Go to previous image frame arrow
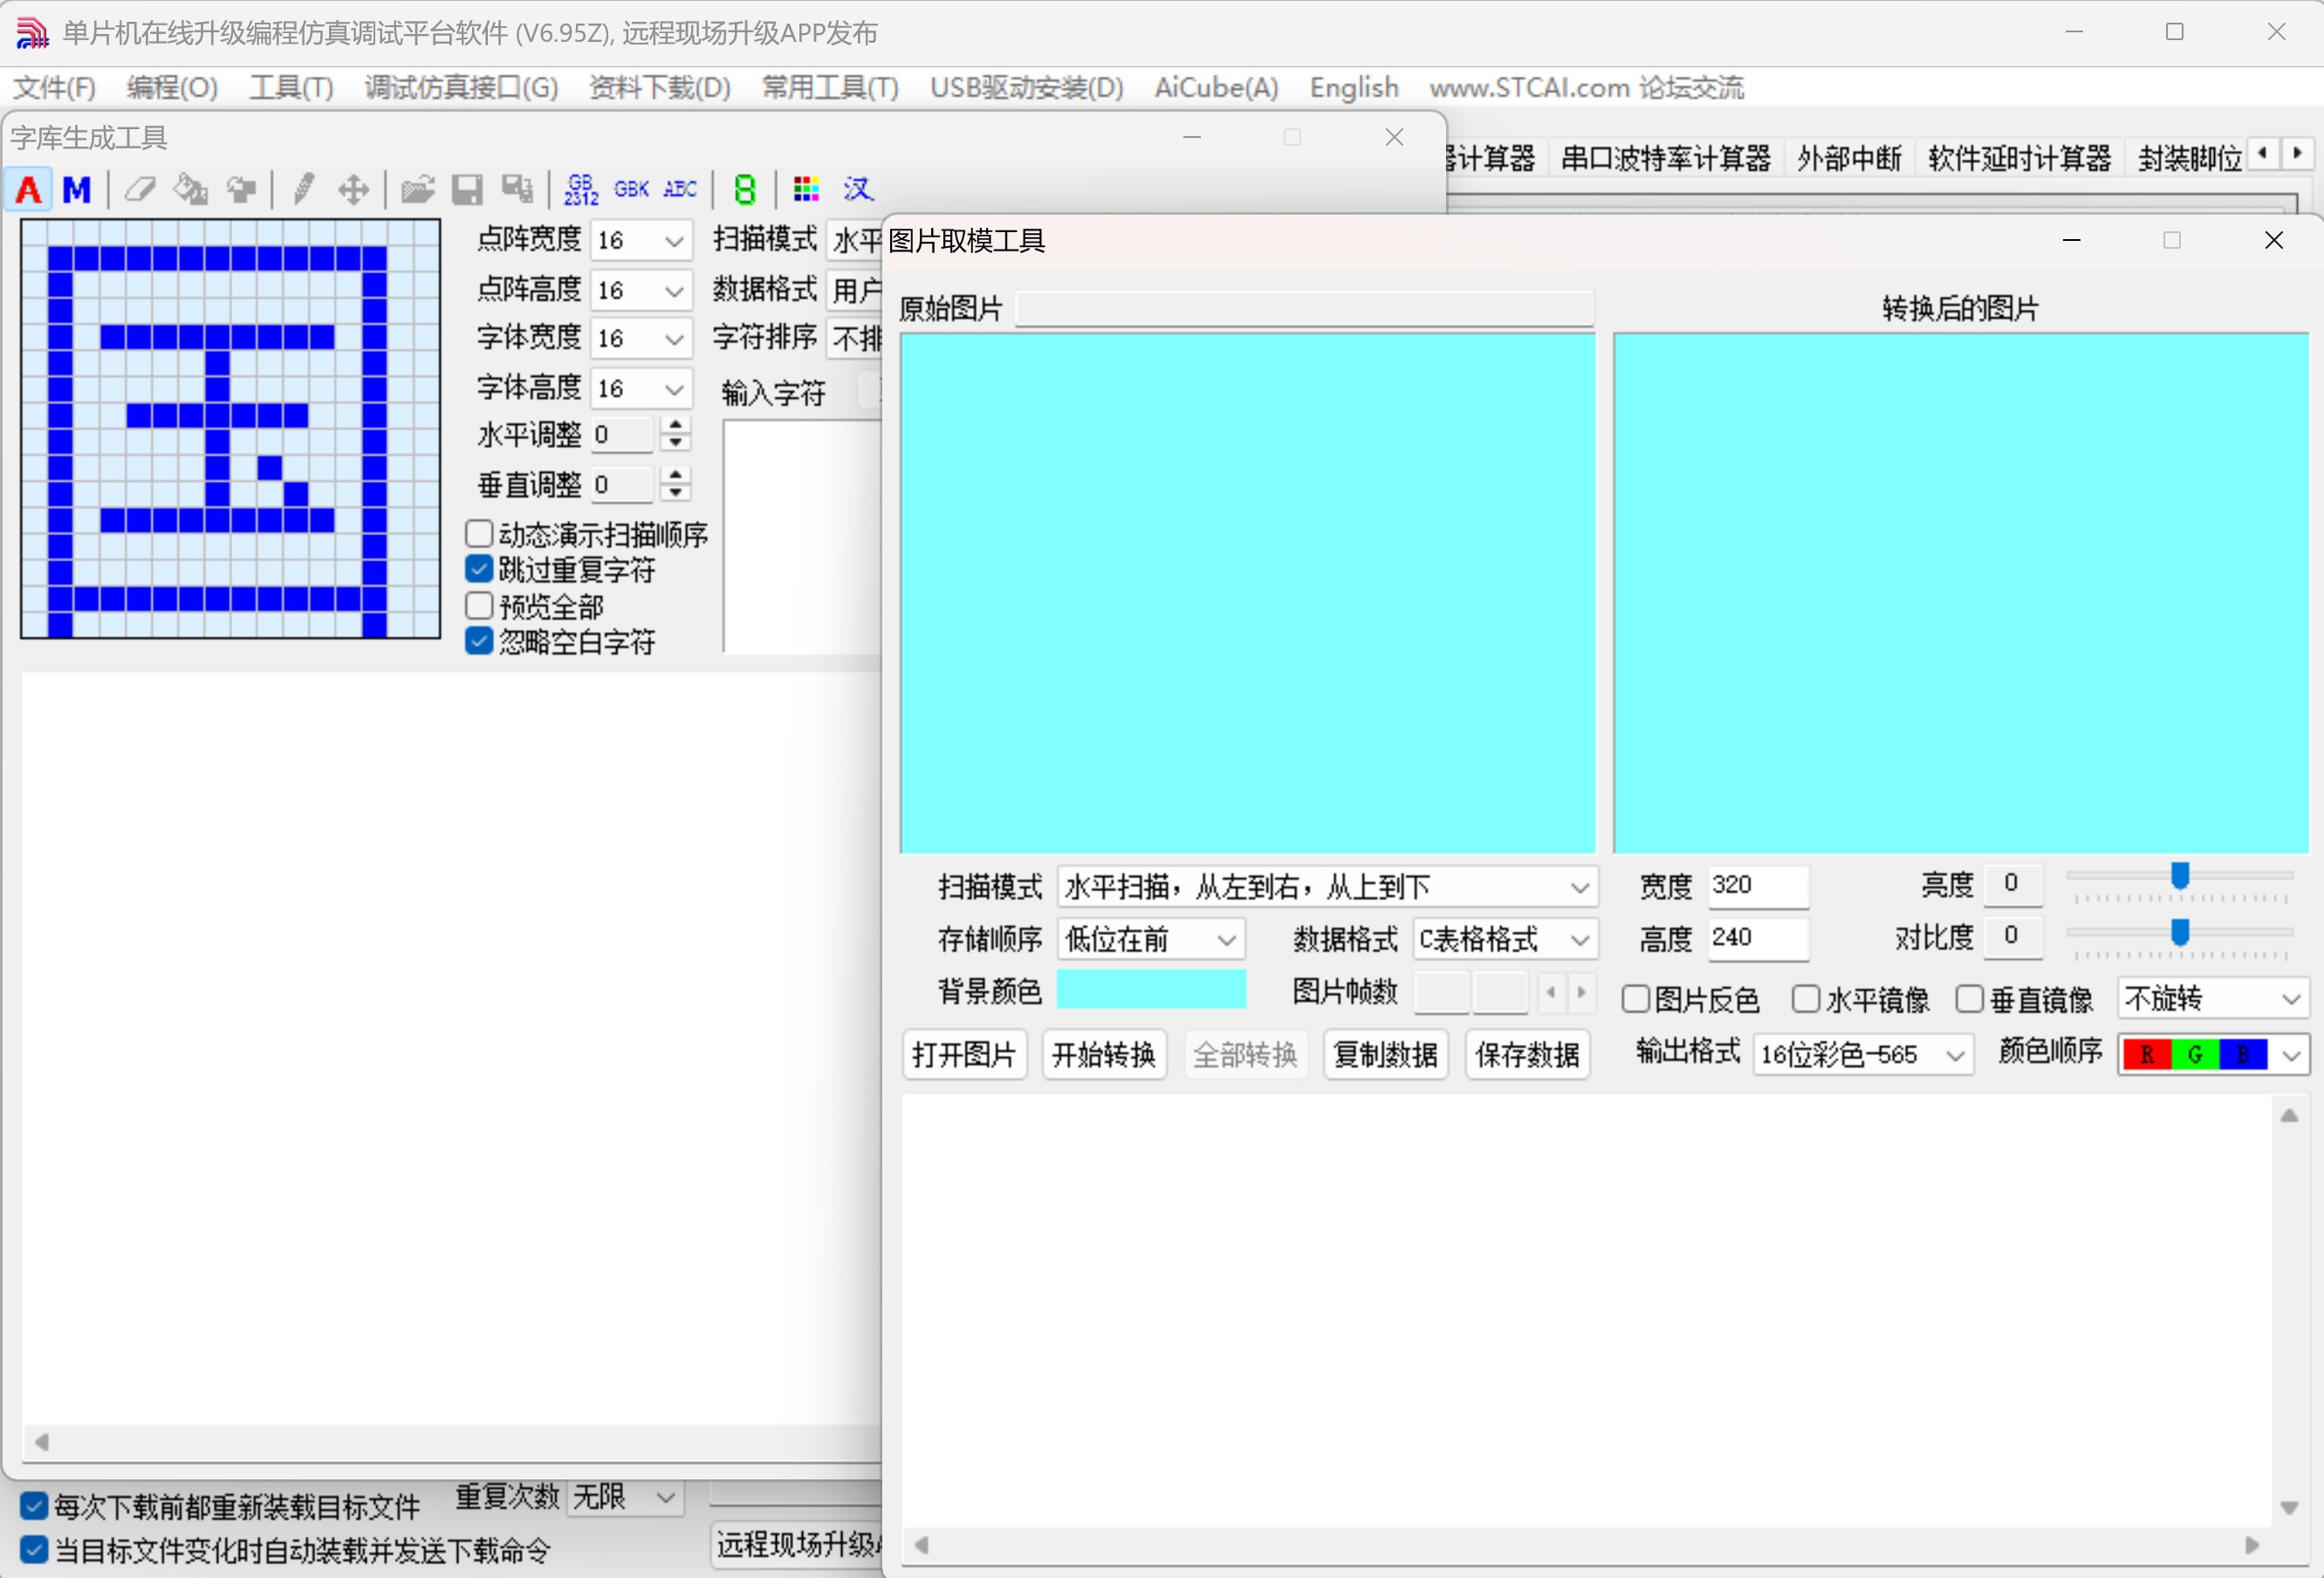2324x1578 pixels. click(1551, 992)
